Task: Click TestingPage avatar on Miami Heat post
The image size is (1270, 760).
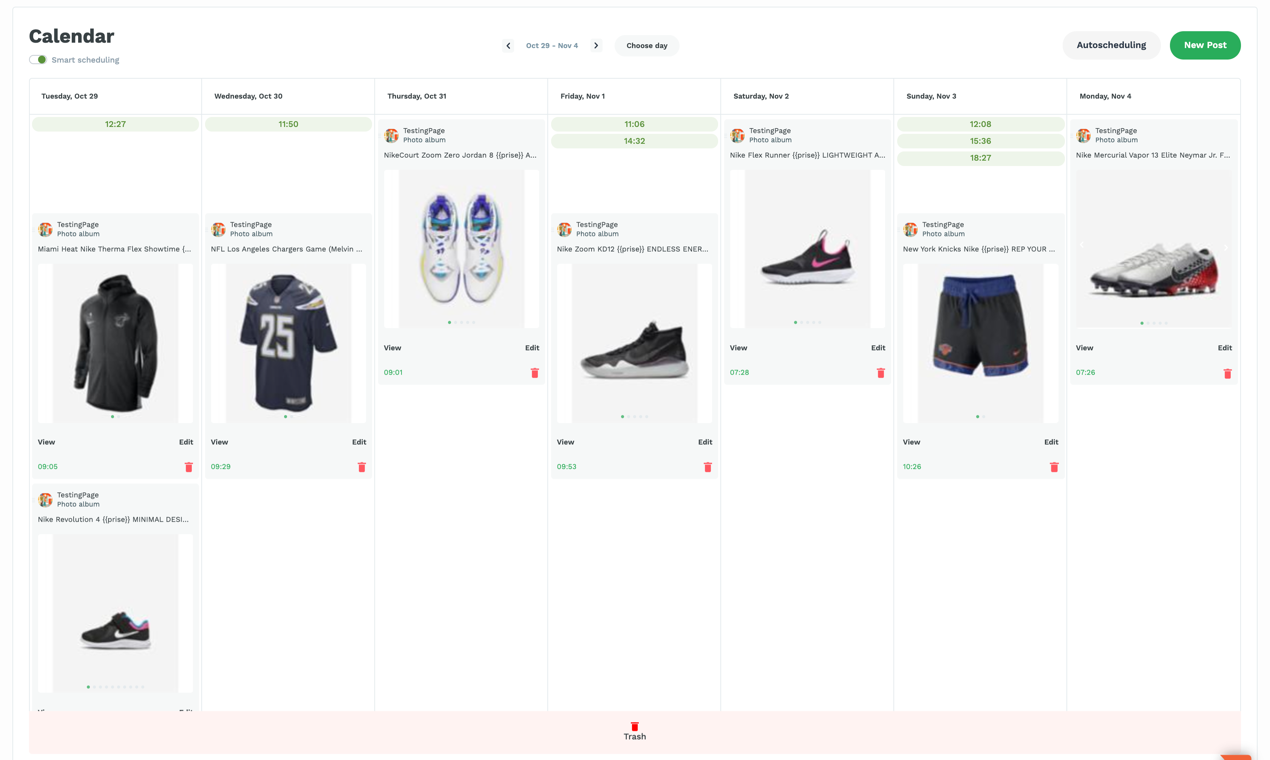Action: click(45, 229)
